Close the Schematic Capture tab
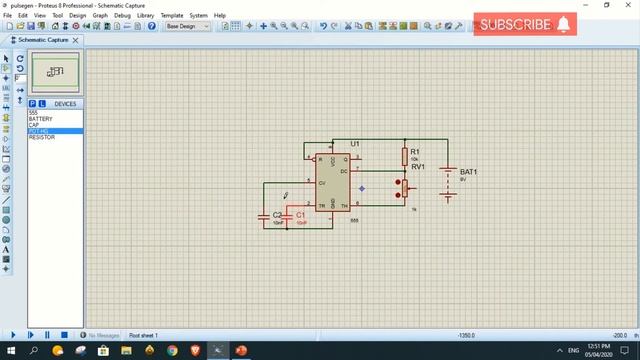The width and height of the screenshot is (640, 360). point(76,40)
